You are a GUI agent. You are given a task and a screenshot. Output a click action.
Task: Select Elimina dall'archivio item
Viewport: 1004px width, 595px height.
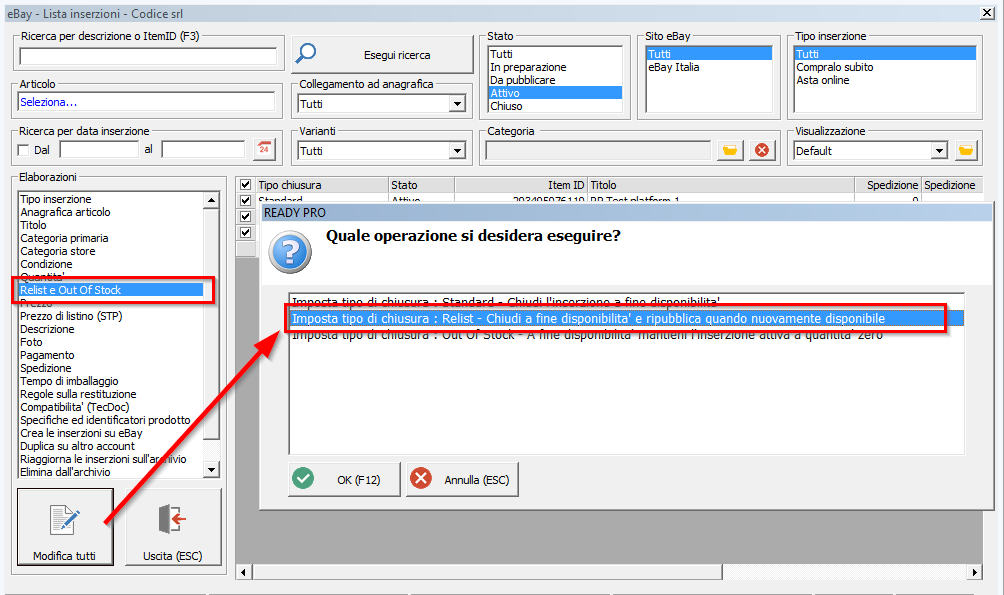[x=65, y=472]
